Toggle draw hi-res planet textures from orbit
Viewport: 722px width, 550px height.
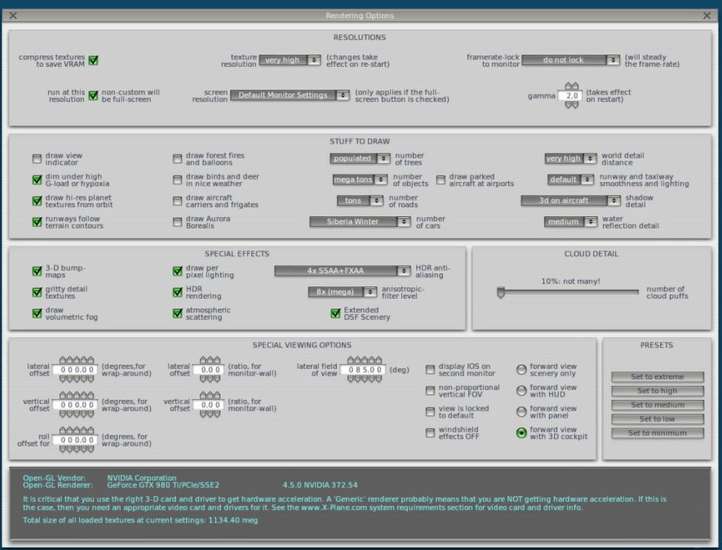37,201
